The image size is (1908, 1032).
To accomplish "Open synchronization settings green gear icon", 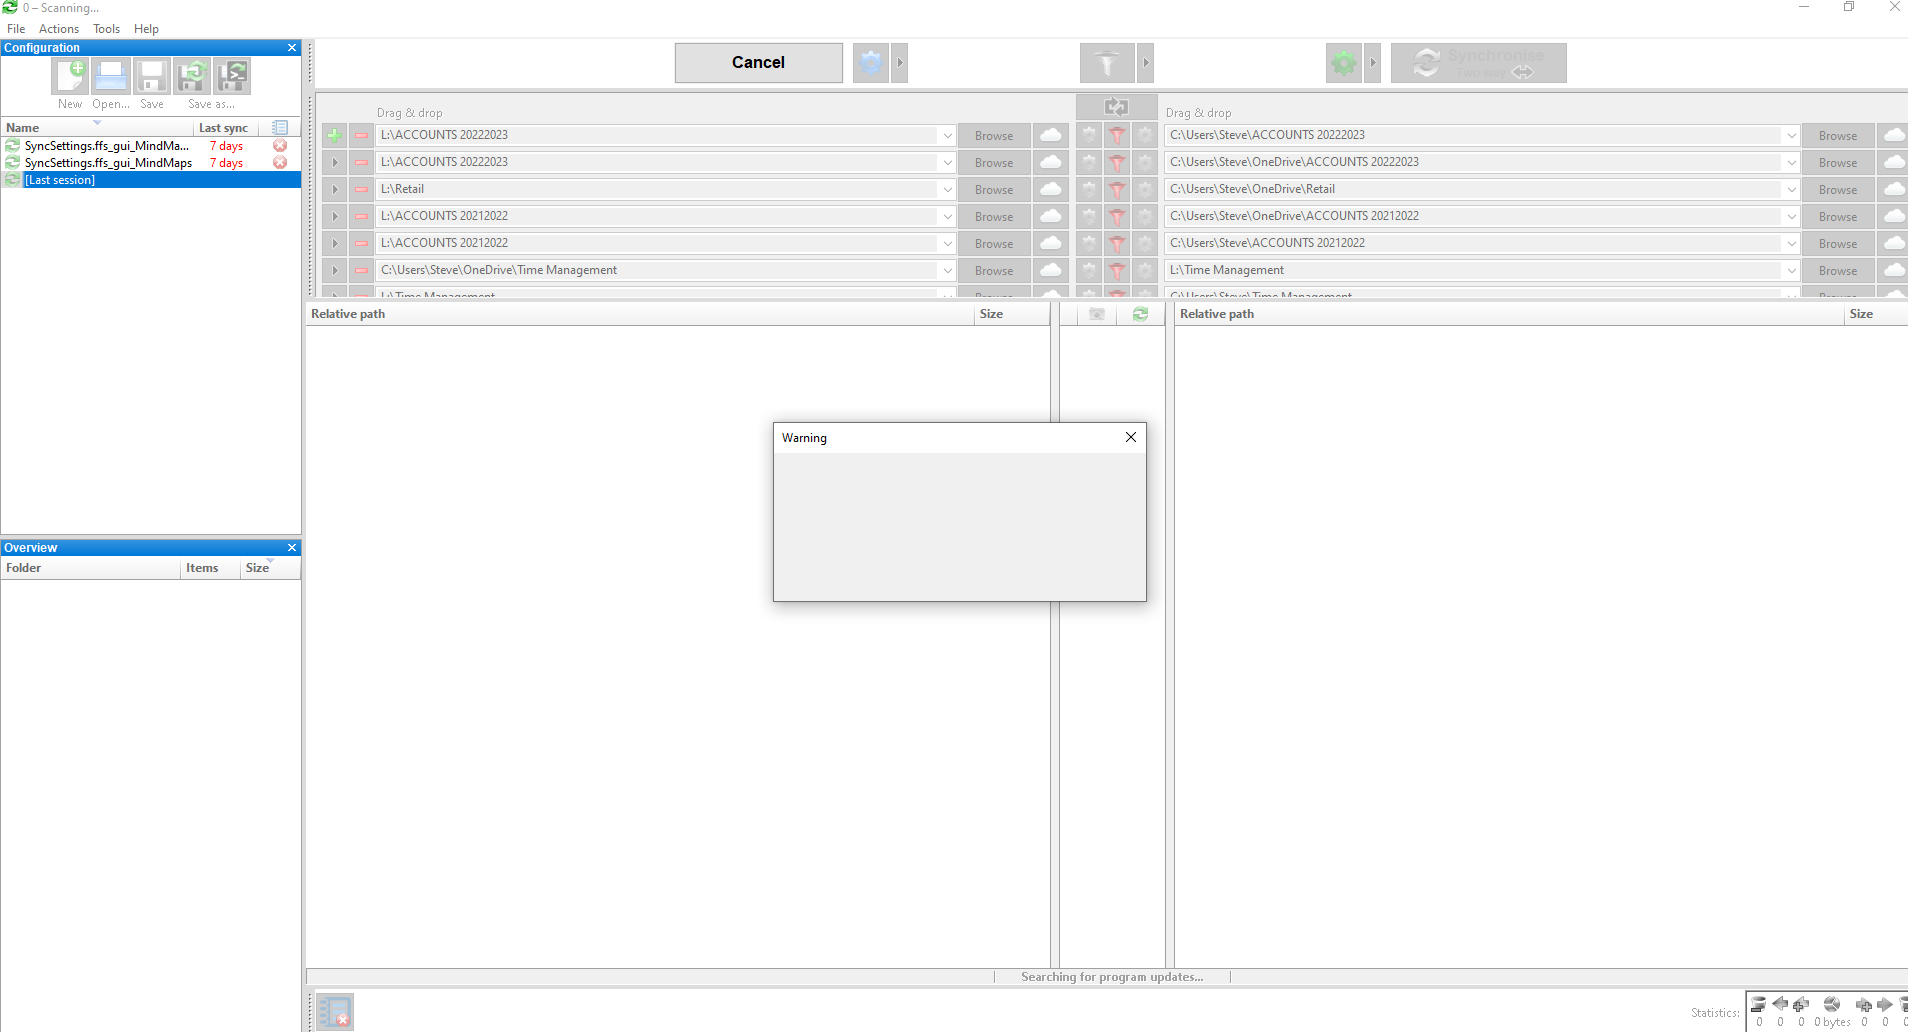I will click(1344, 63).
